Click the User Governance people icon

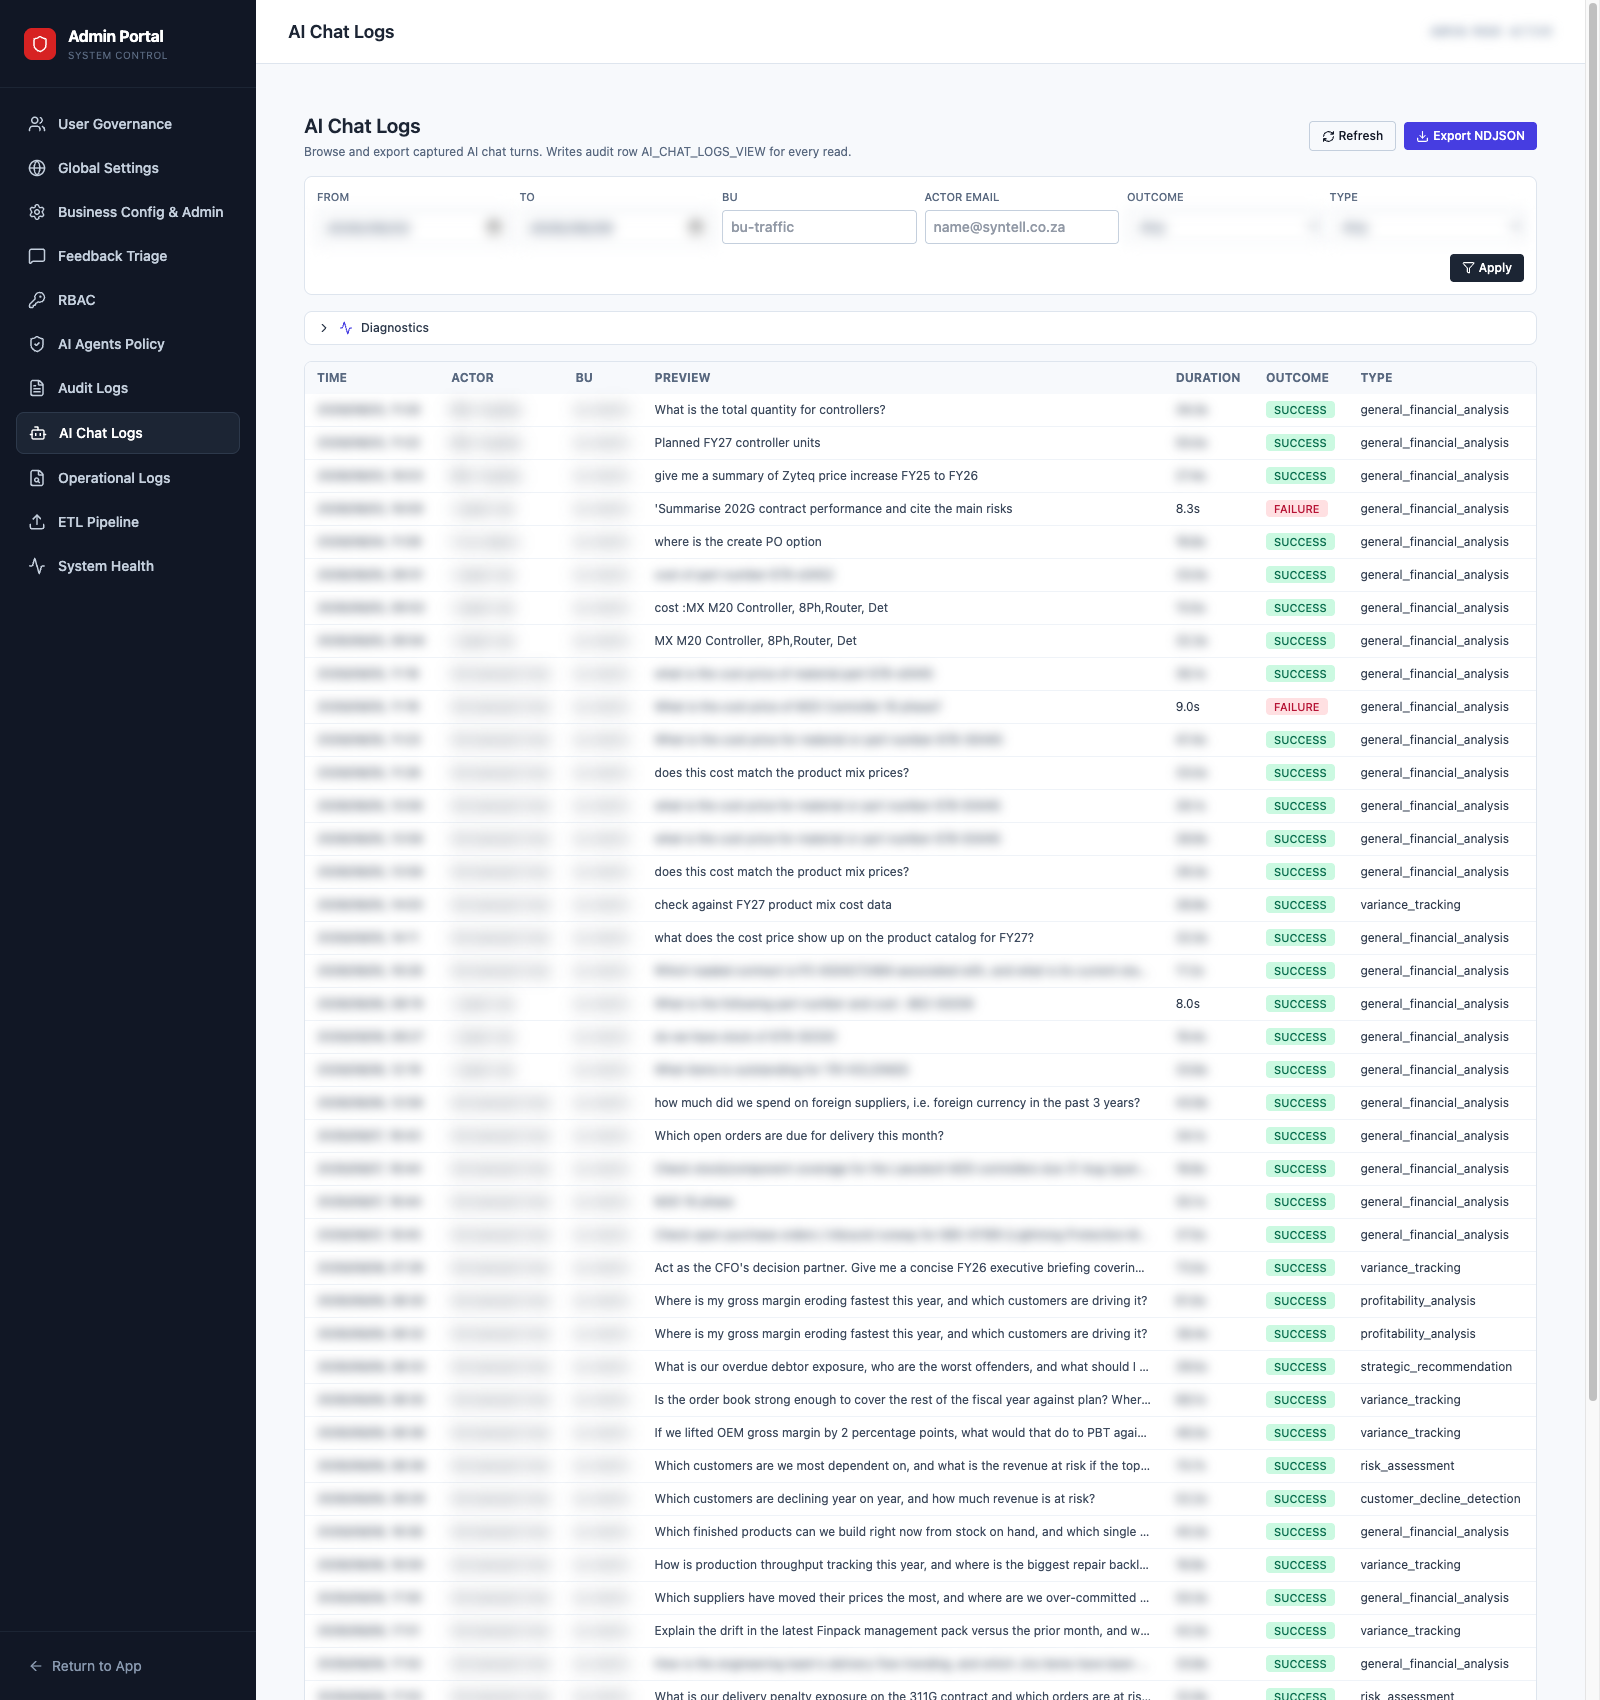(37, 124)
